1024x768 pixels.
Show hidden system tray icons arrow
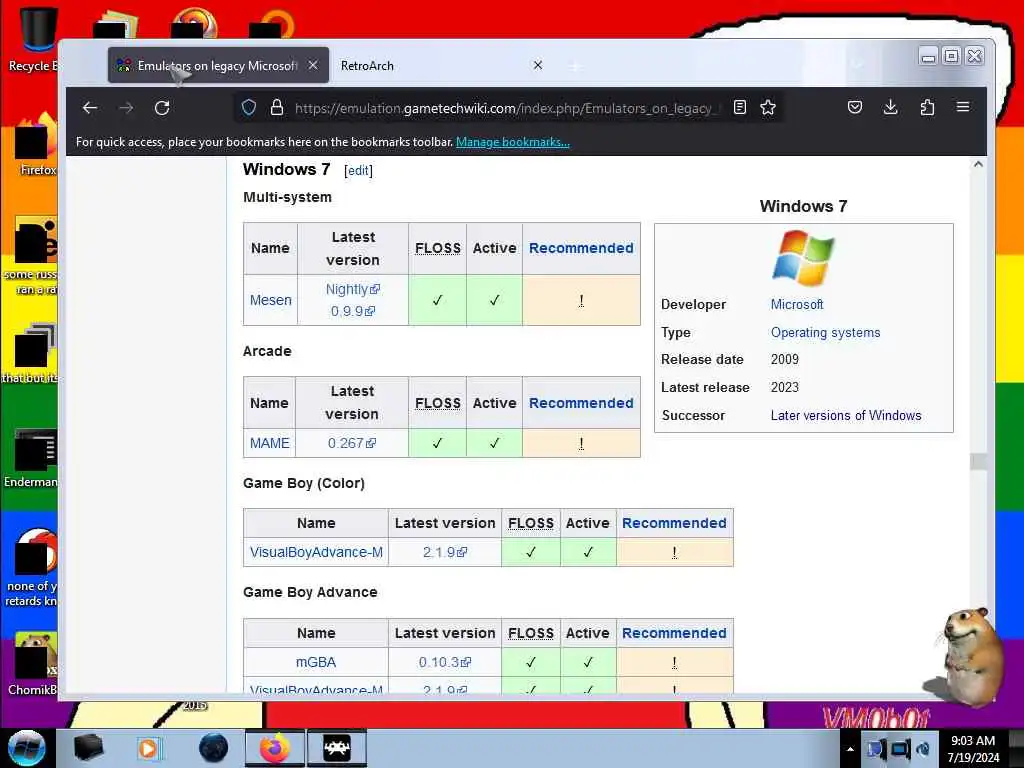(x=850, y=749)
